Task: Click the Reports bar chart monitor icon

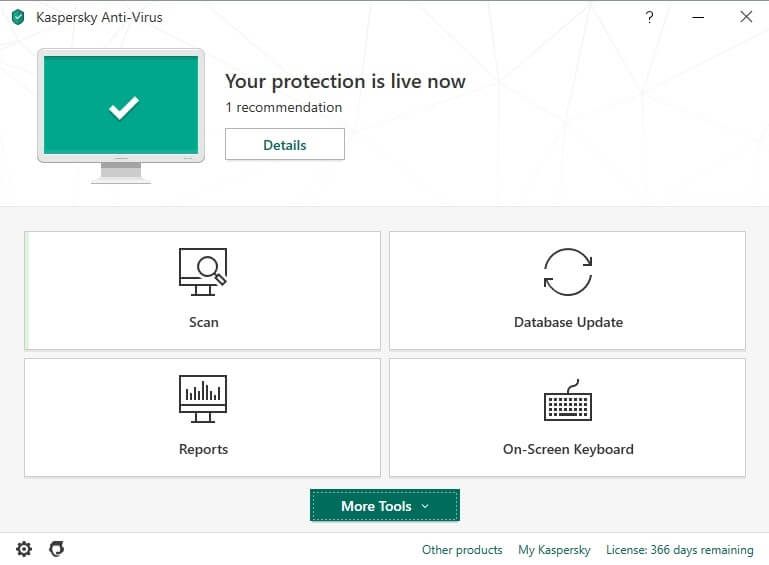Action: tap(203, 399)
